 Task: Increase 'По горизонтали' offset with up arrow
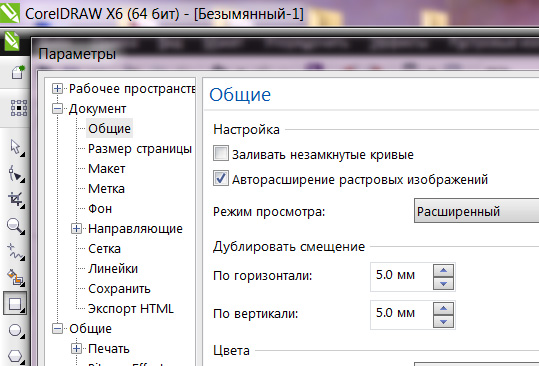[x=443, y=270]
